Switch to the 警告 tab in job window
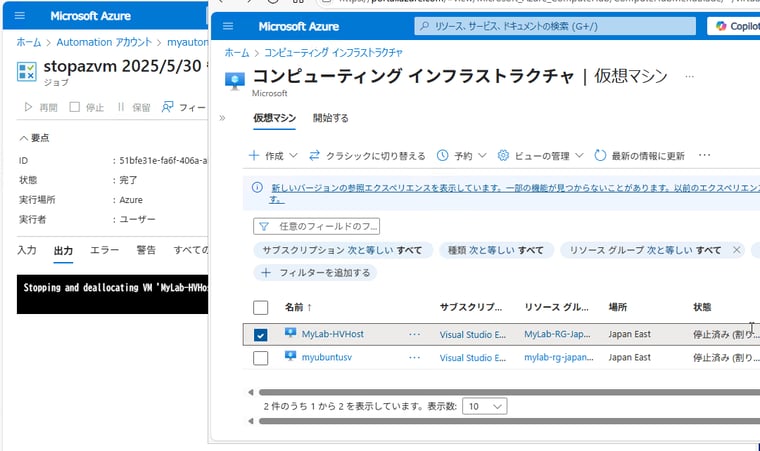Image resolution: width=760 pixels, height=451 pixels. (x=146, y=250)
